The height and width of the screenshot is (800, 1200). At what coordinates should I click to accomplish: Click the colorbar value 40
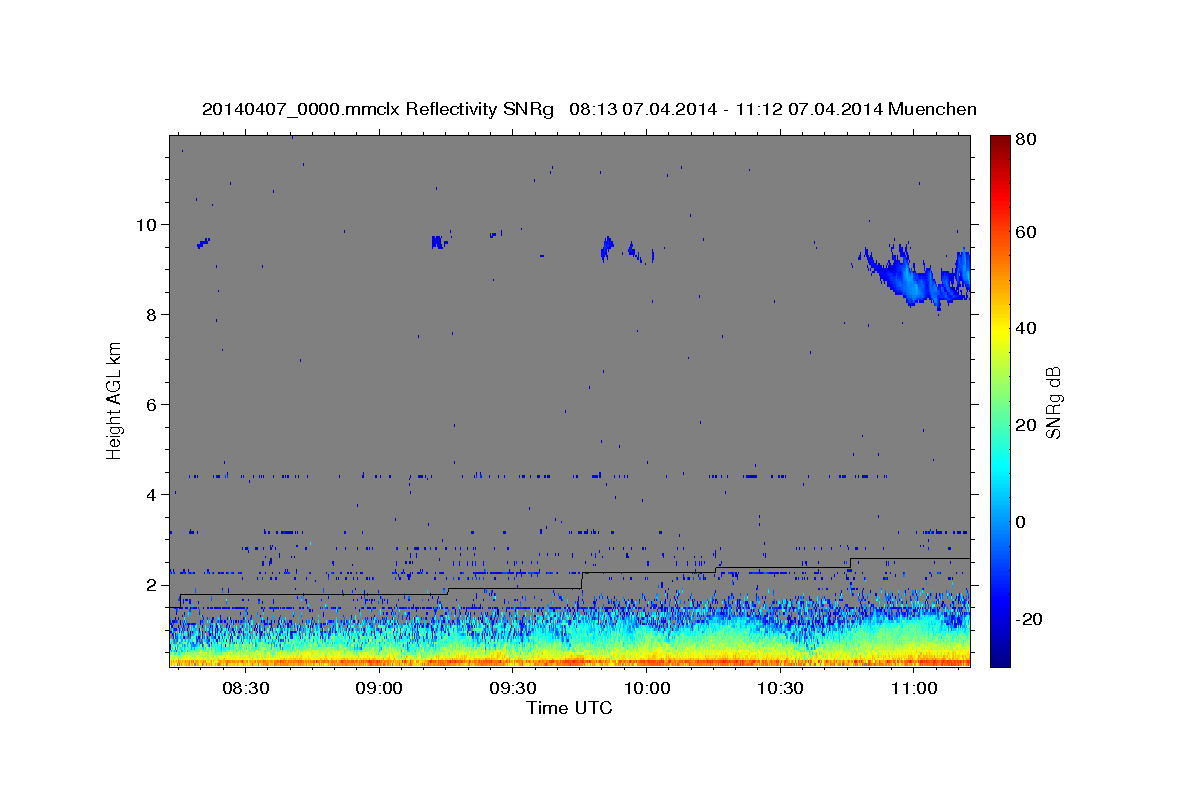point(1026,328)
